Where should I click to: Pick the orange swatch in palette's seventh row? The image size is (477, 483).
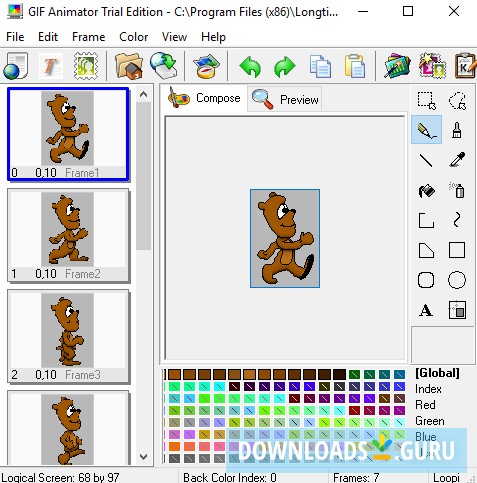pyautogui.click(x=174, y=446)
